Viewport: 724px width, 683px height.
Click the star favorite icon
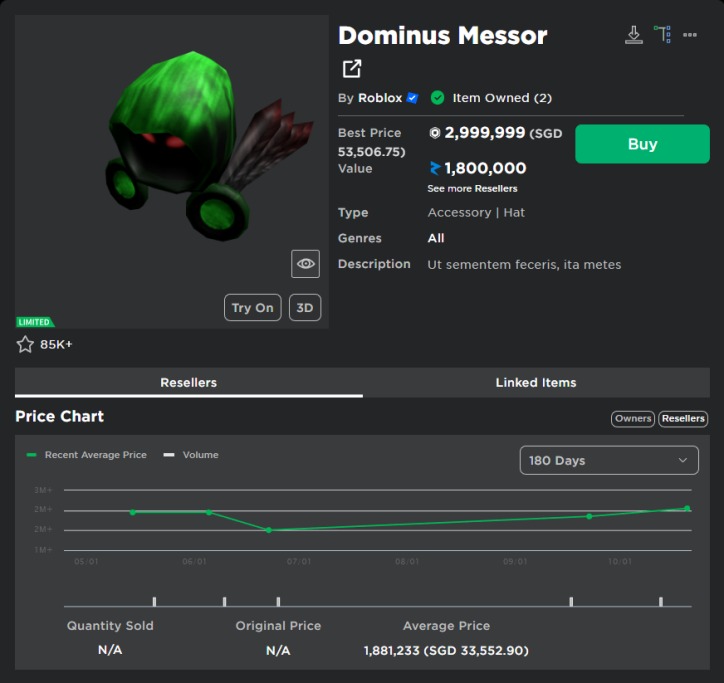[25, 344]
